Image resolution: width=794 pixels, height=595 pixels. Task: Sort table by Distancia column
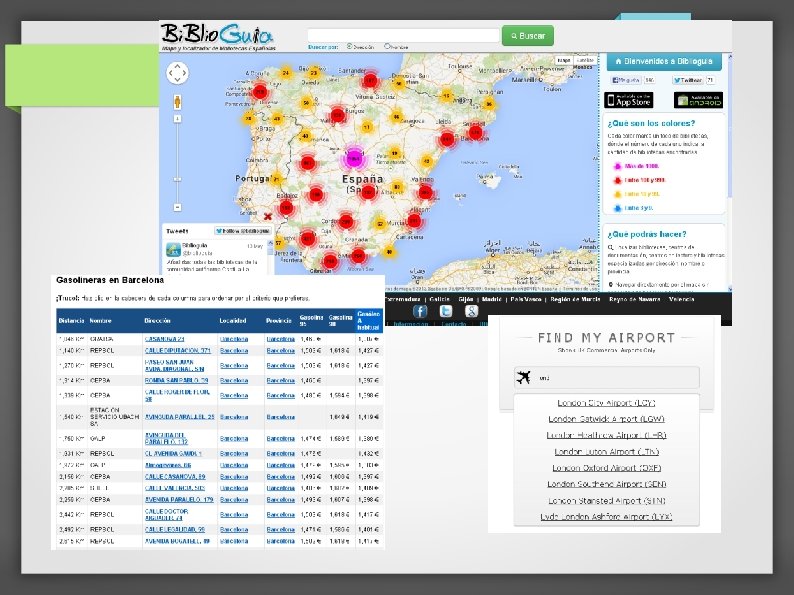point(71,321)
